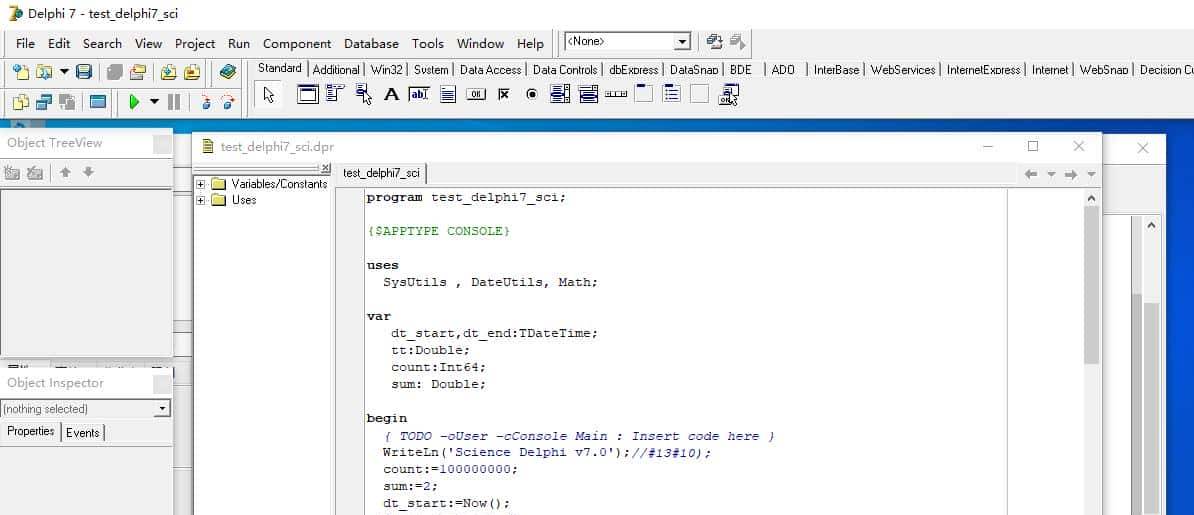Select the GroupBox component icon
The height and width of the screenshot is (515, 1194).
click(644, 94)
